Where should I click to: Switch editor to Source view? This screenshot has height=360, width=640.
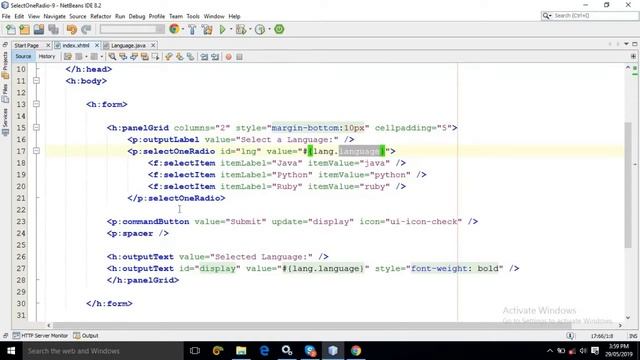pos(23,56)
